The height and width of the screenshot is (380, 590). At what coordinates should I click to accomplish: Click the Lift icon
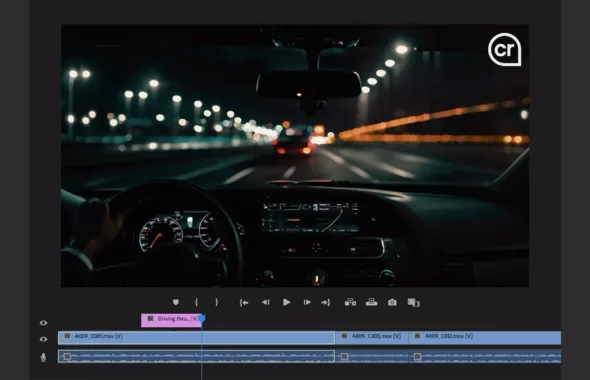350,302
